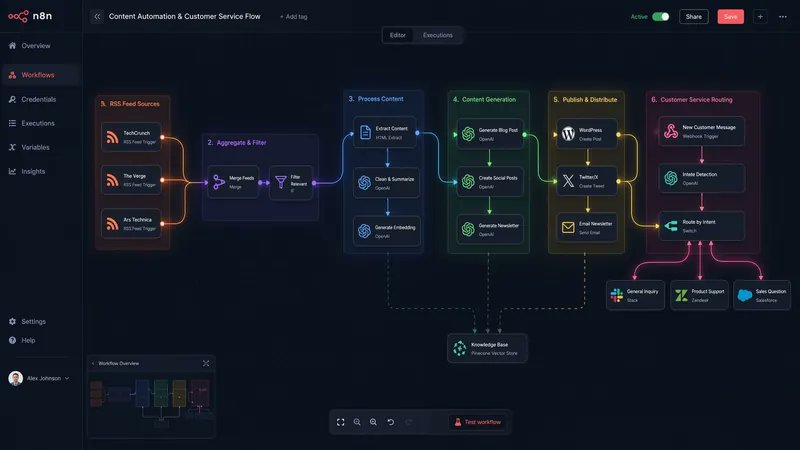Screen dimensions: 800x450
Task: Select the Zendesk Product Support icon
Action: (x=681, y=295)
